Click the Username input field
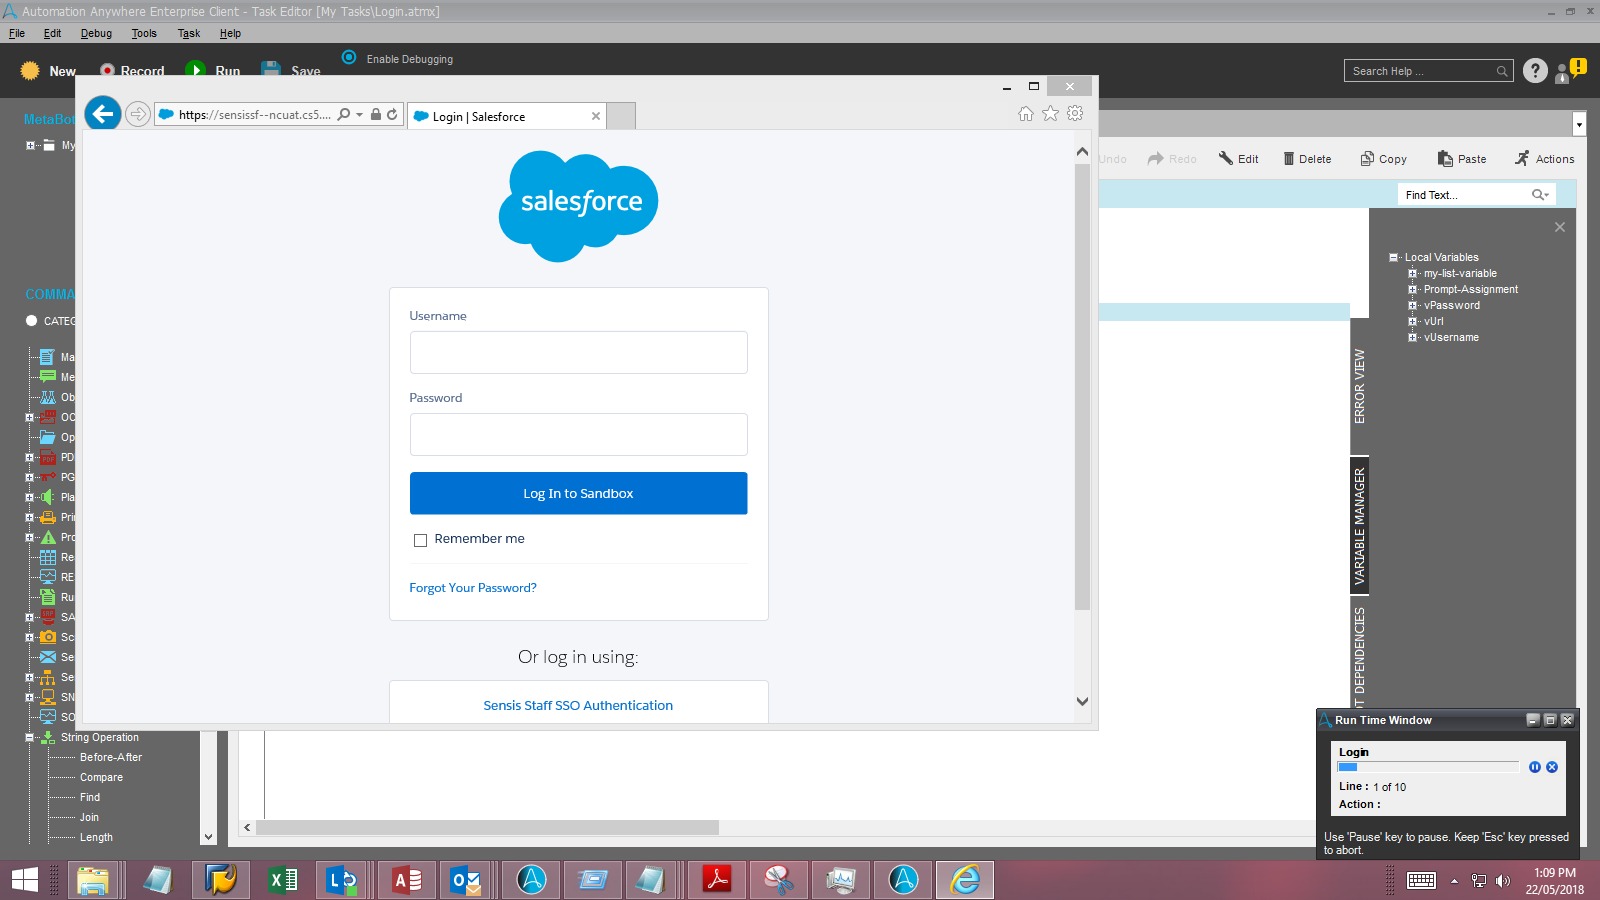Image resolution: width=1600 pixels, height=900 pixels. [578, 352]
